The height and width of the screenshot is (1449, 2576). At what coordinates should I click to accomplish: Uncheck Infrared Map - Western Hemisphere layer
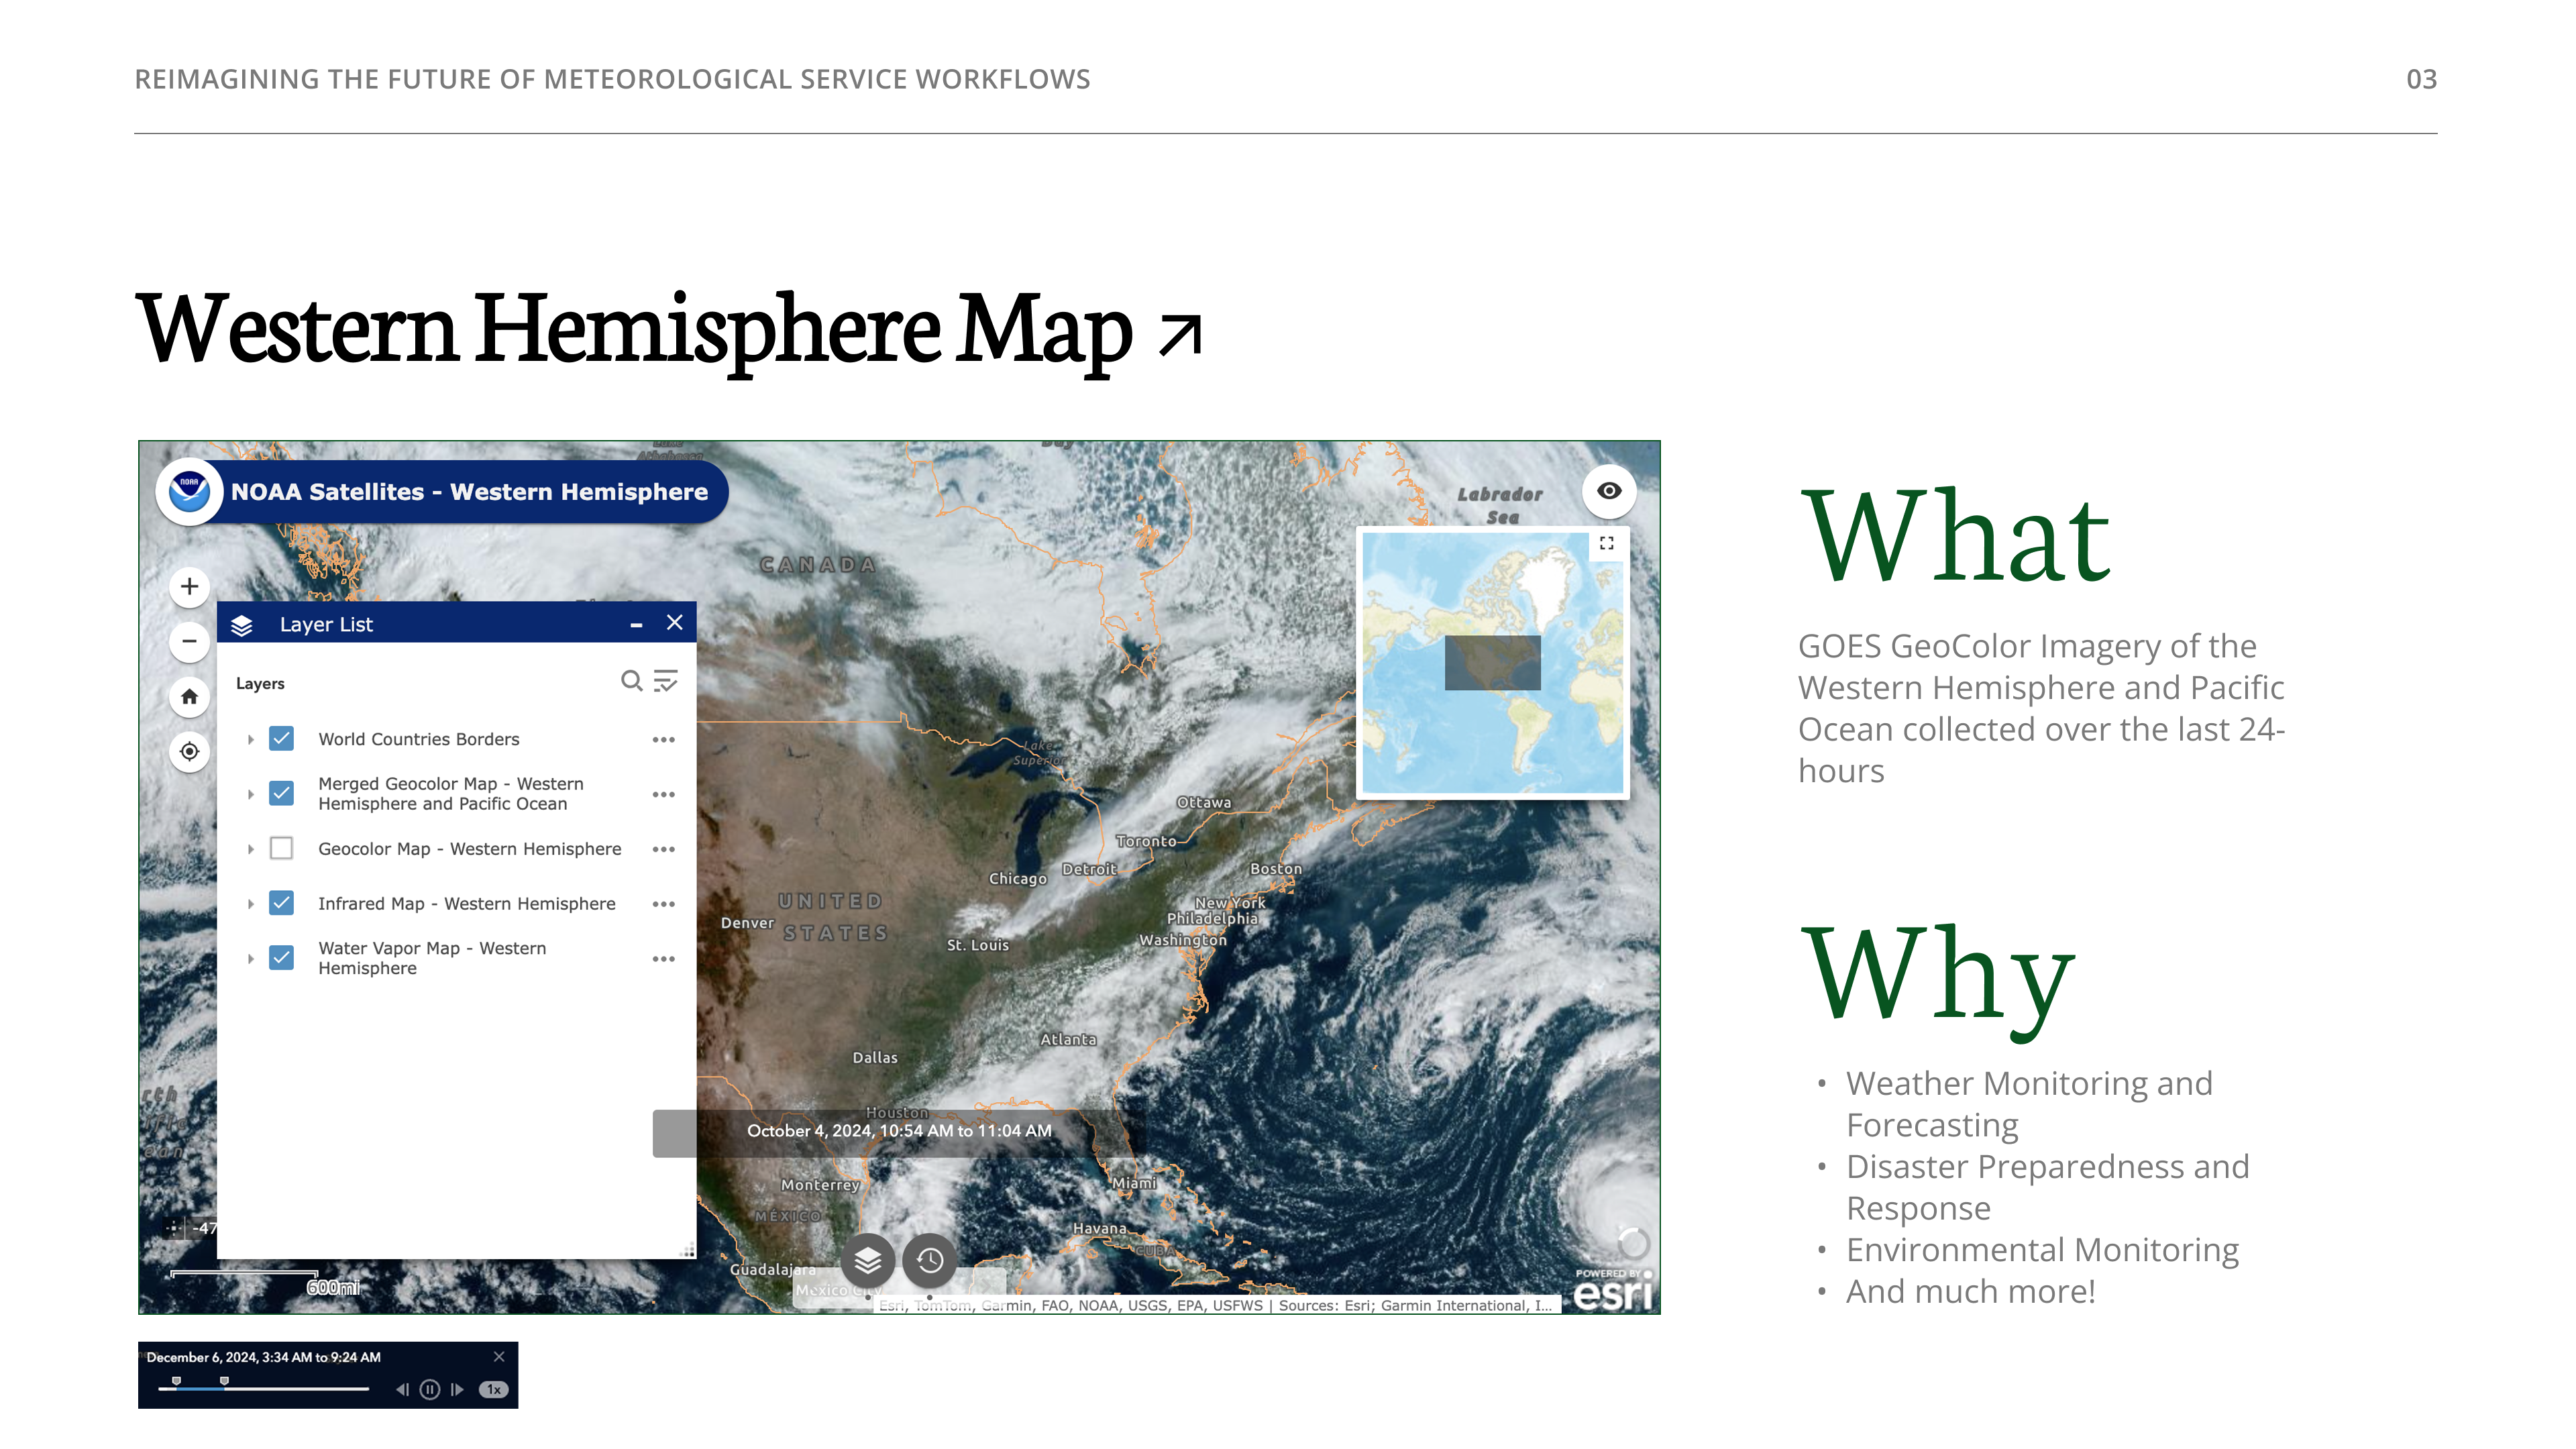(282, 903)
